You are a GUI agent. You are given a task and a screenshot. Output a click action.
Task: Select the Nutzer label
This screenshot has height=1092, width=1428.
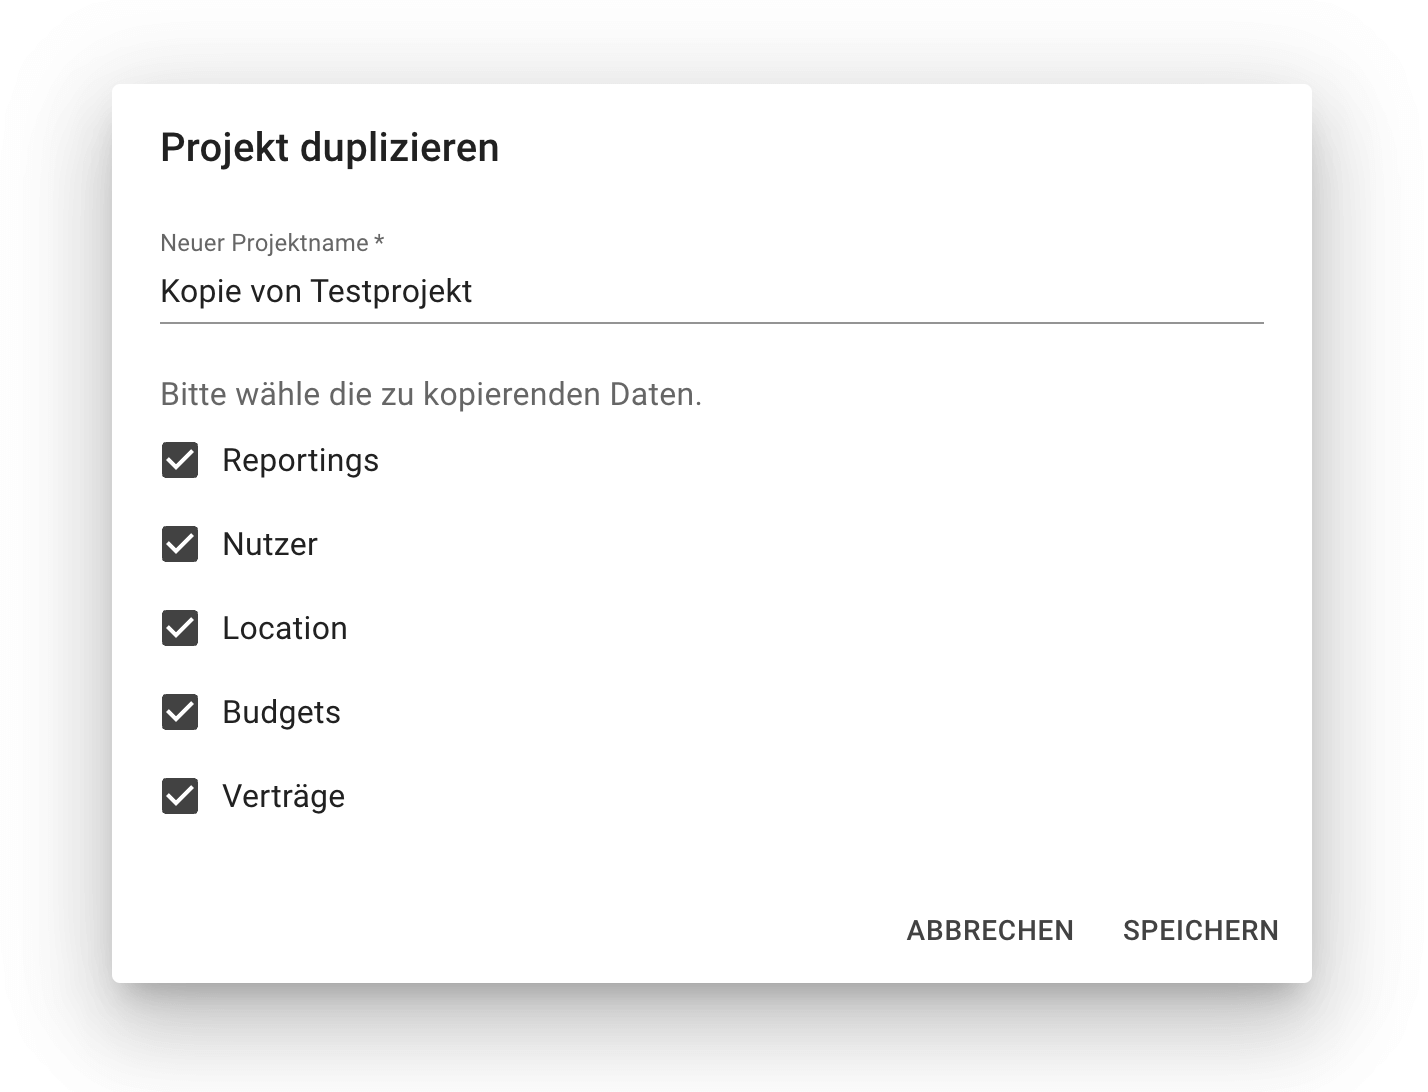tap(269, 545)
